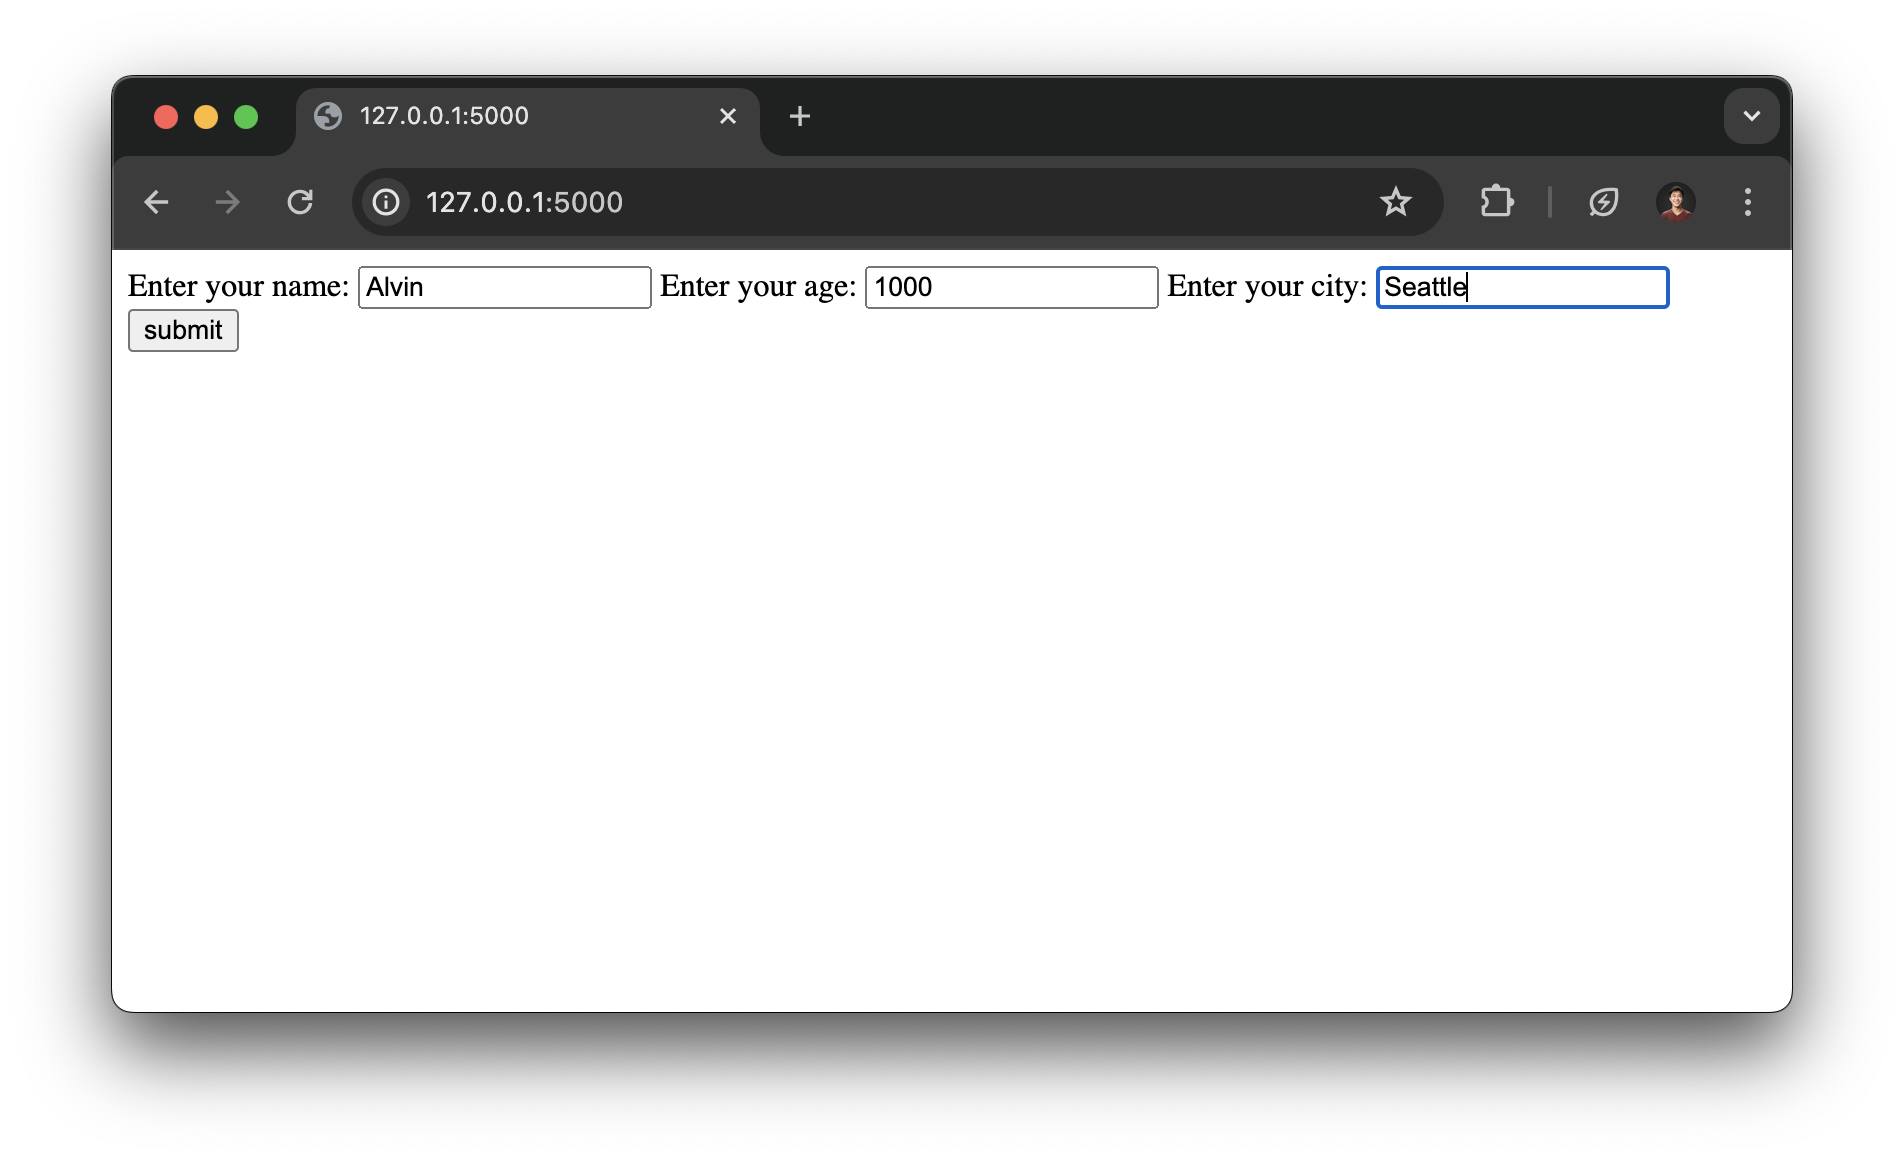Screen dimensions: 1904x1160
Task: Open the performance leaf-bolt icon
Action: click(x=1603, y=202)
